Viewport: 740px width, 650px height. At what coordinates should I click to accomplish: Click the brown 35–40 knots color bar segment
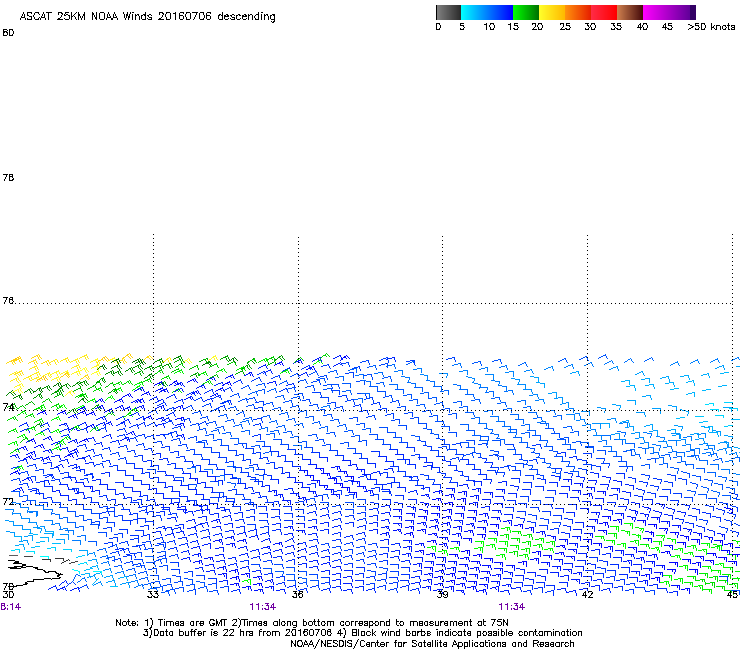tap(630, 12)
